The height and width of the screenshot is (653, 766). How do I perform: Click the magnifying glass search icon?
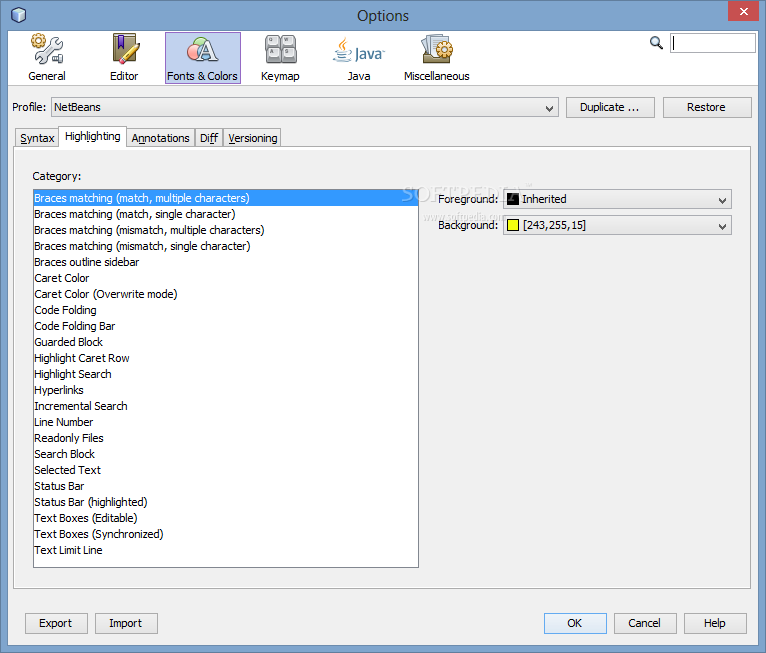[656, 43]
